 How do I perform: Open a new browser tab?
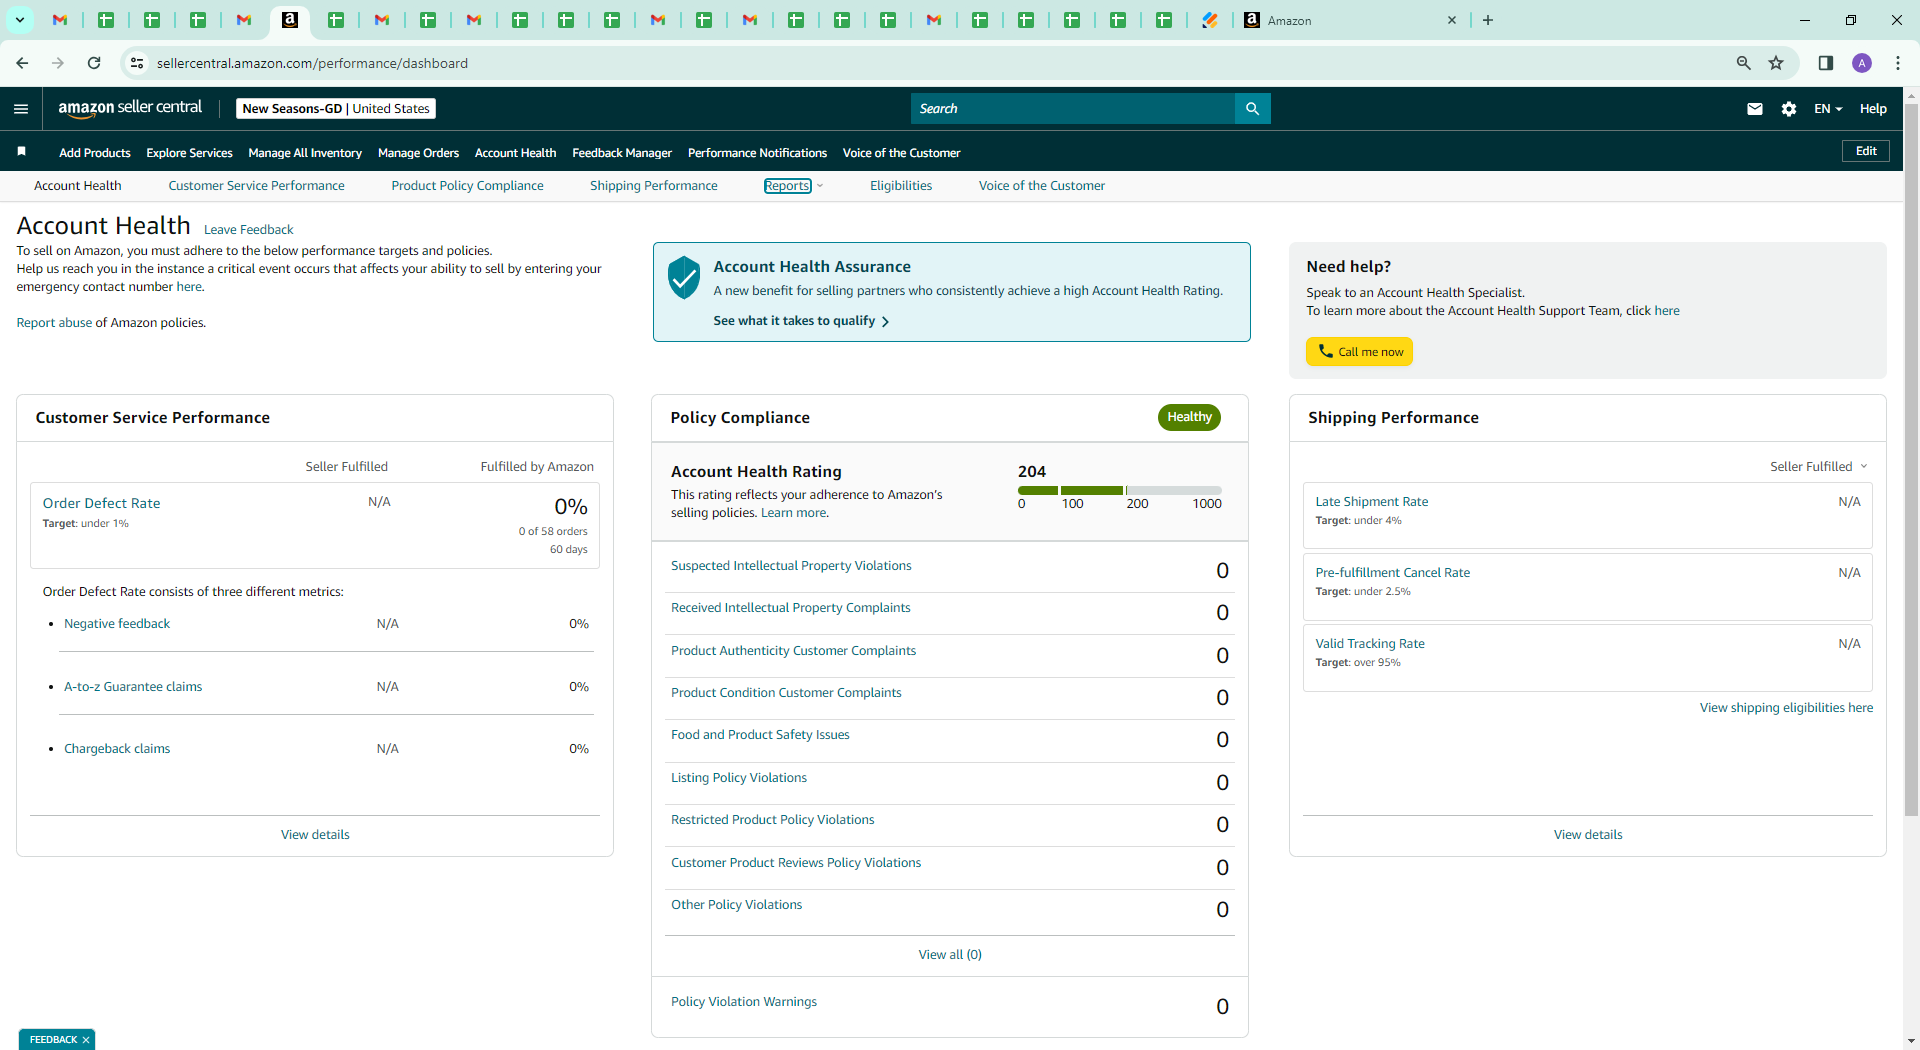click(x=1488, y=20)
